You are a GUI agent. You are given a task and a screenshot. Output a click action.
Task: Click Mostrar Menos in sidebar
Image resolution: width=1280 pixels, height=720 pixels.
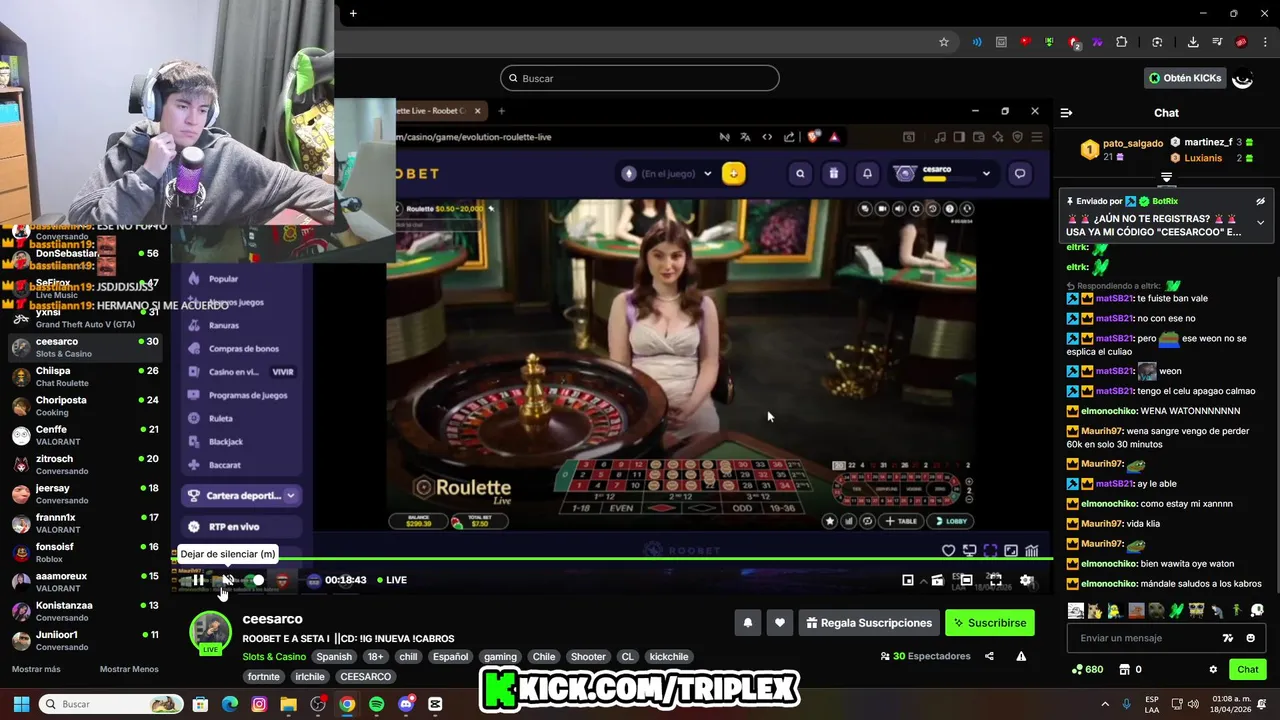(x=129, y=669)
